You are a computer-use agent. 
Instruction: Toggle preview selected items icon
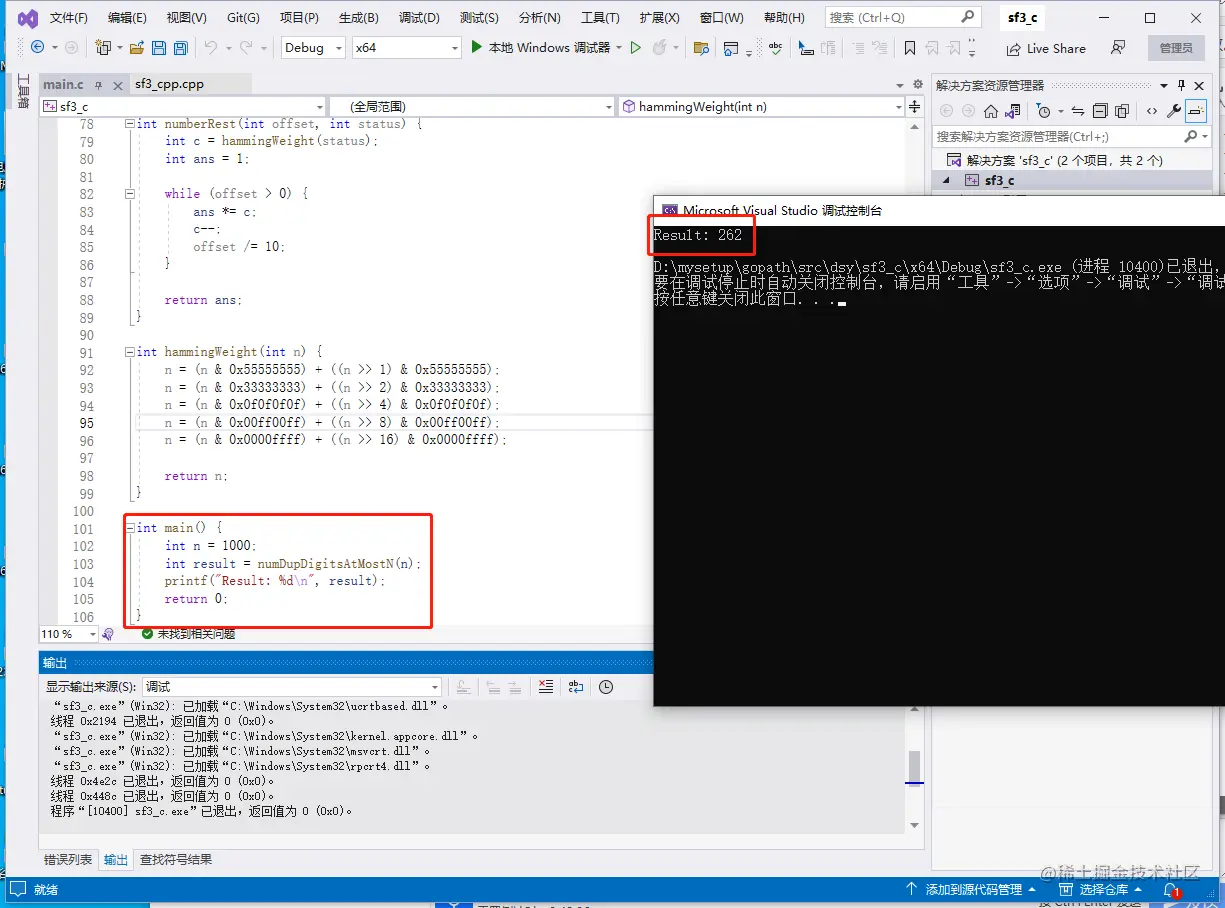click(x=1197, y=111)
